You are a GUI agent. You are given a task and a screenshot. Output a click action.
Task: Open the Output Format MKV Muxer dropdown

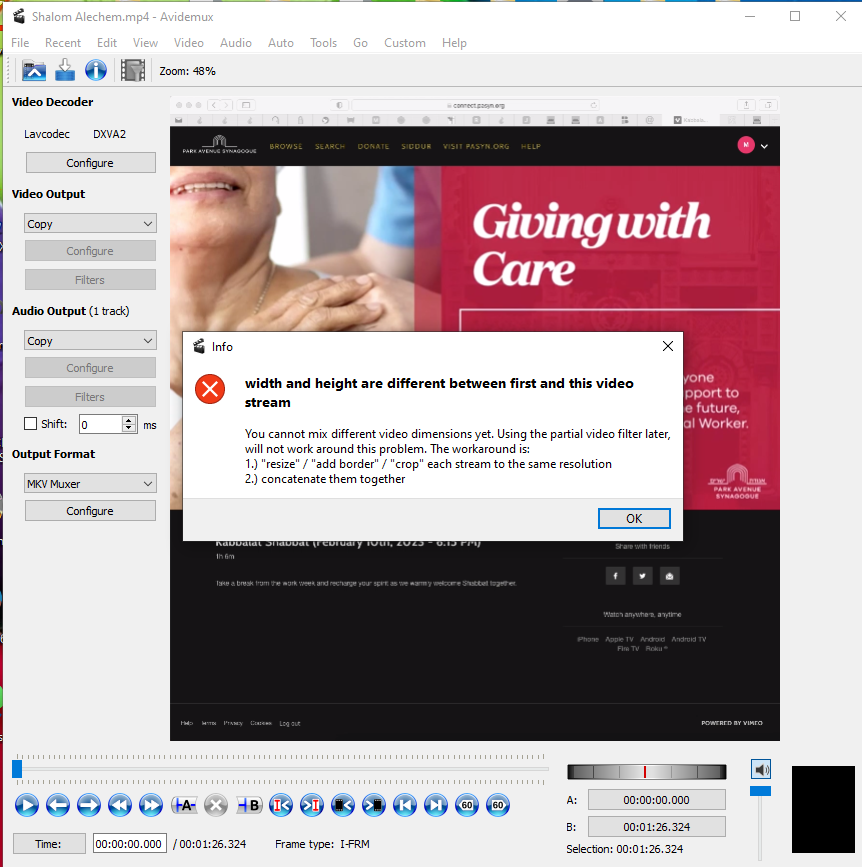pos(90,483)
